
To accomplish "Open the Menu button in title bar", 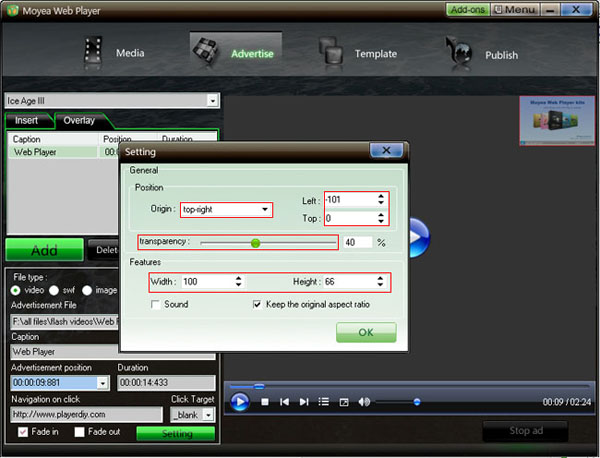I will 515,10.
